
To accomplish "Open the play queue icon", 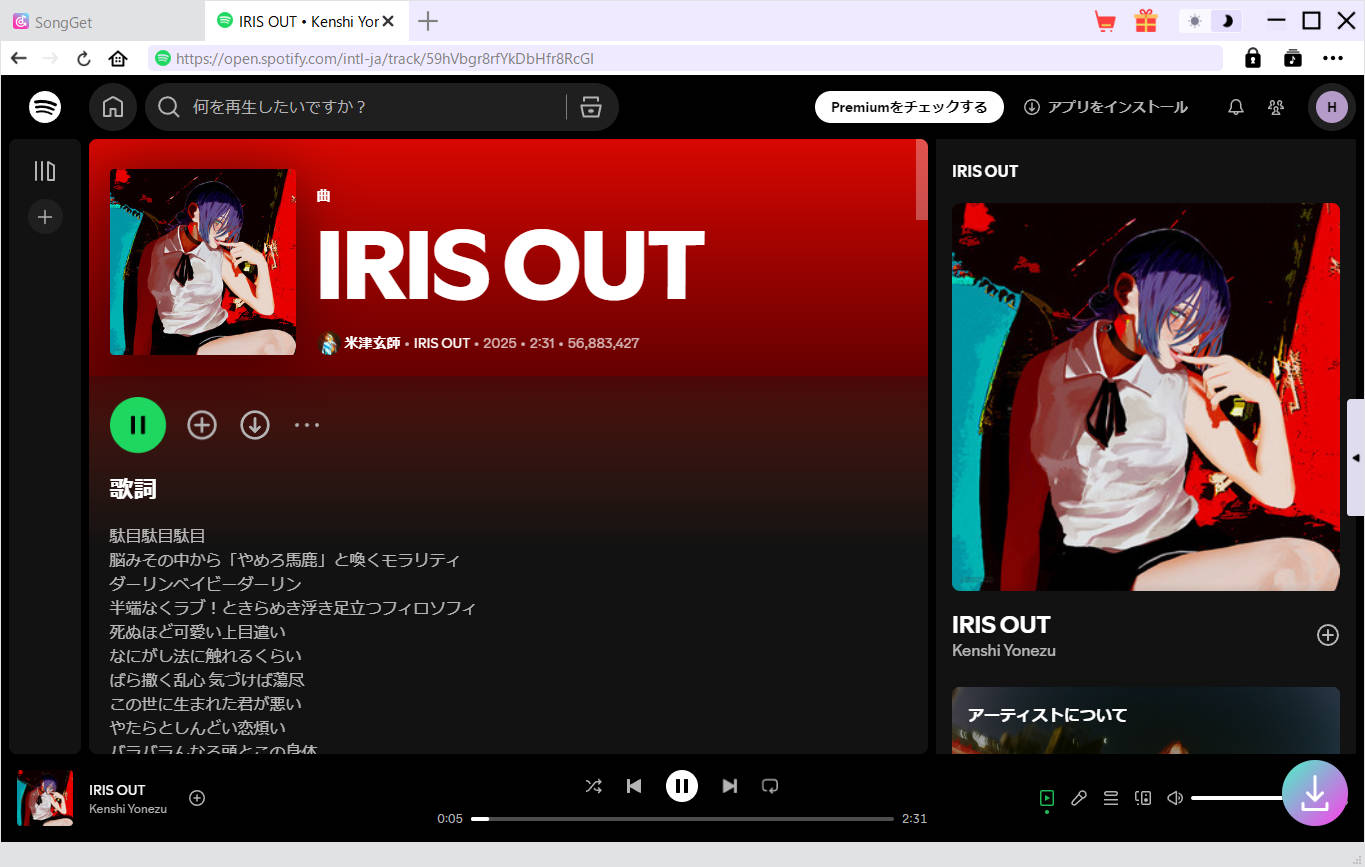I will tap(1110, 798).
